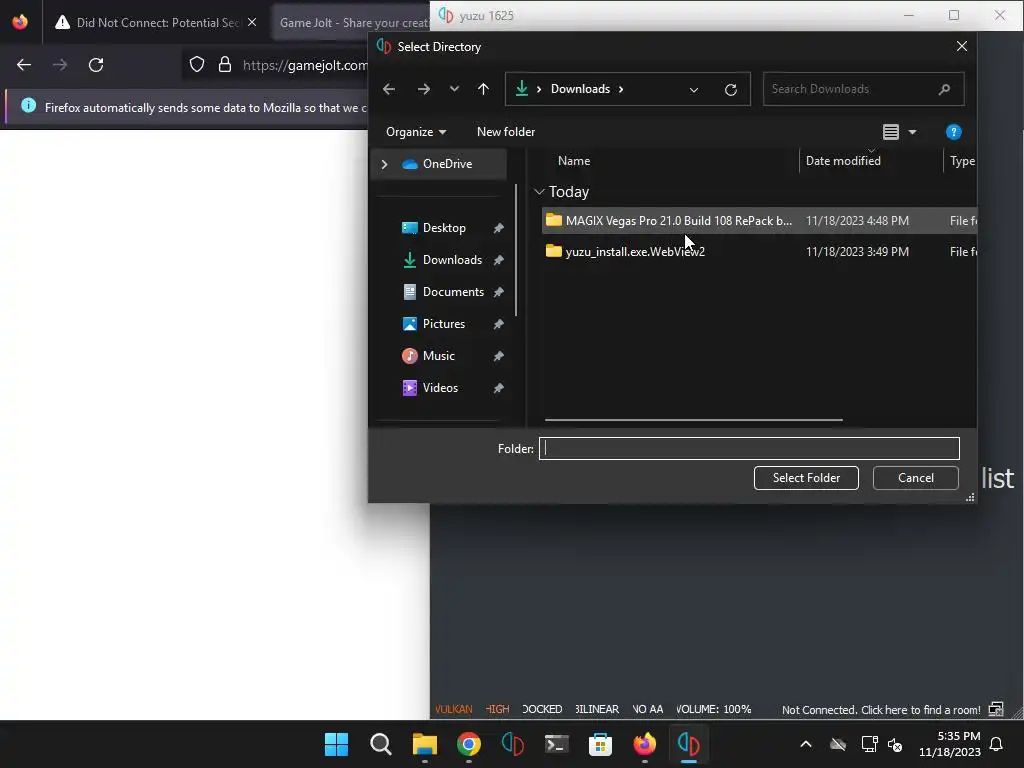Image resolution: width=1024 pixels, height=768 pixels.
Task: Open Microsoft Store from taskbar
Action: pos(600,744)
